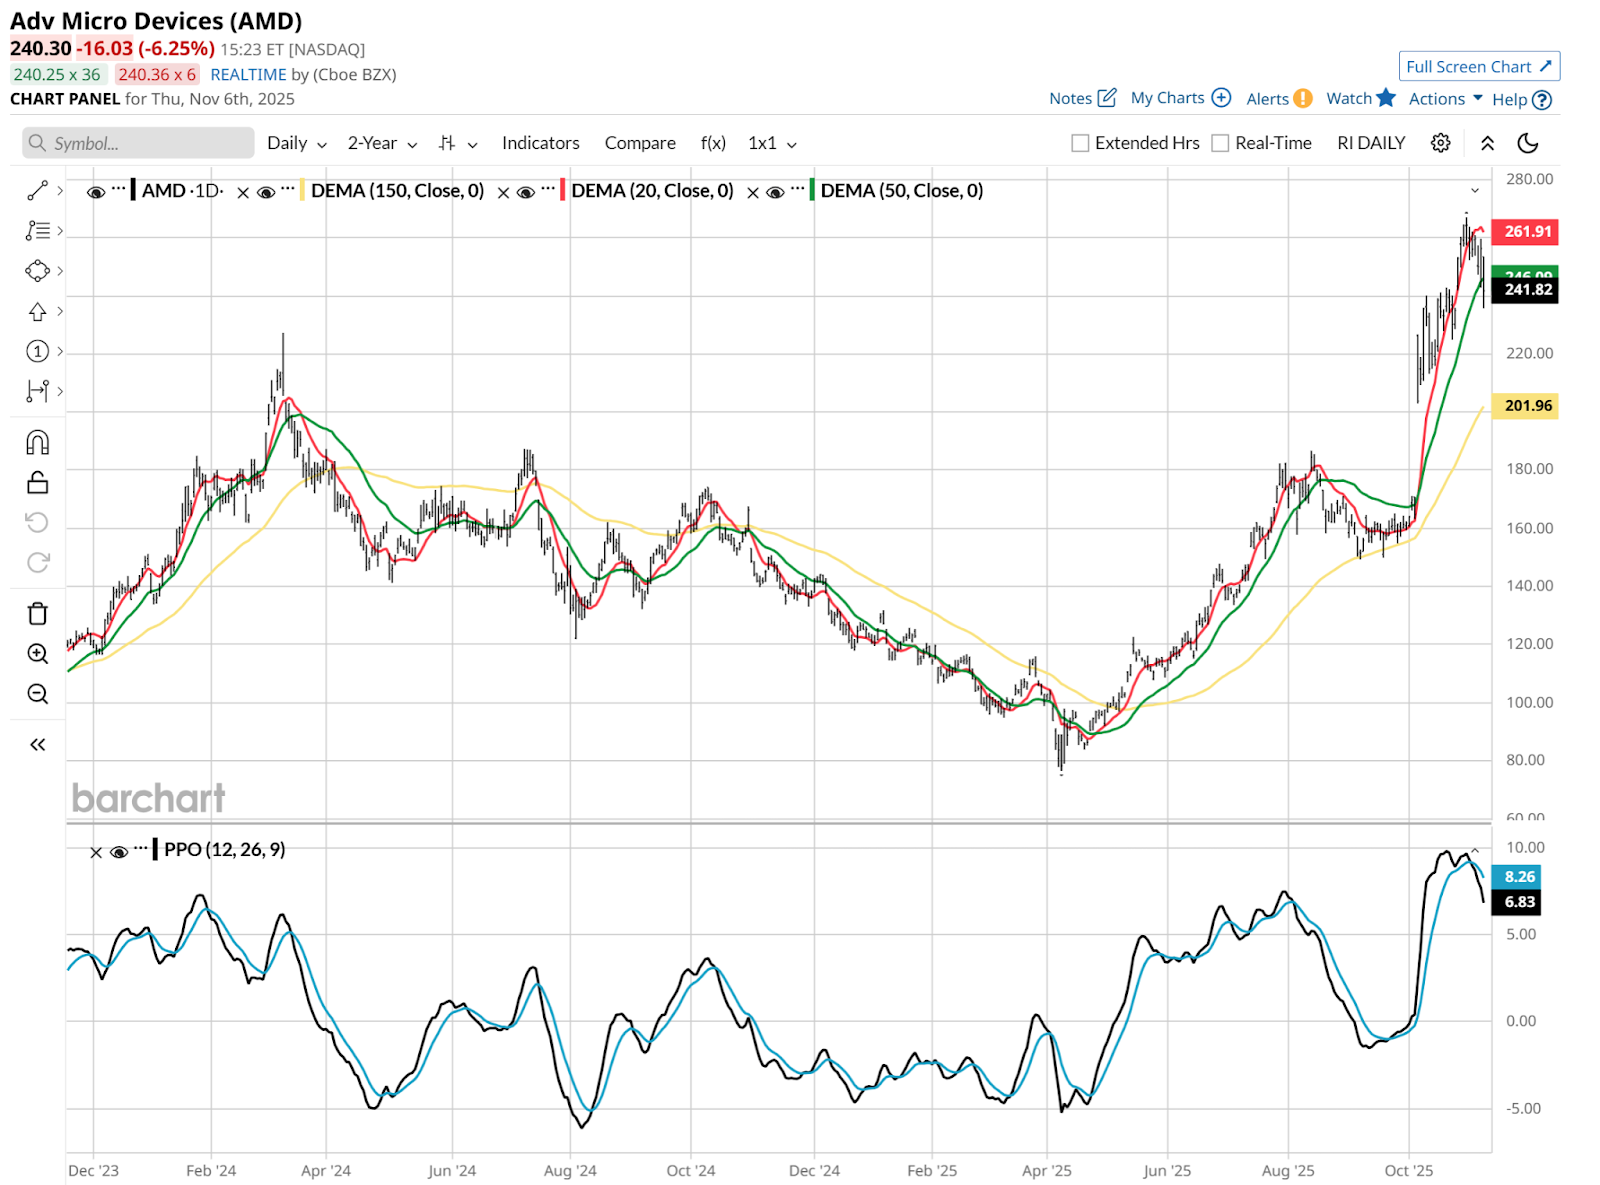Hide the PPO (12, 26, 9) indicator

(119, 852)
